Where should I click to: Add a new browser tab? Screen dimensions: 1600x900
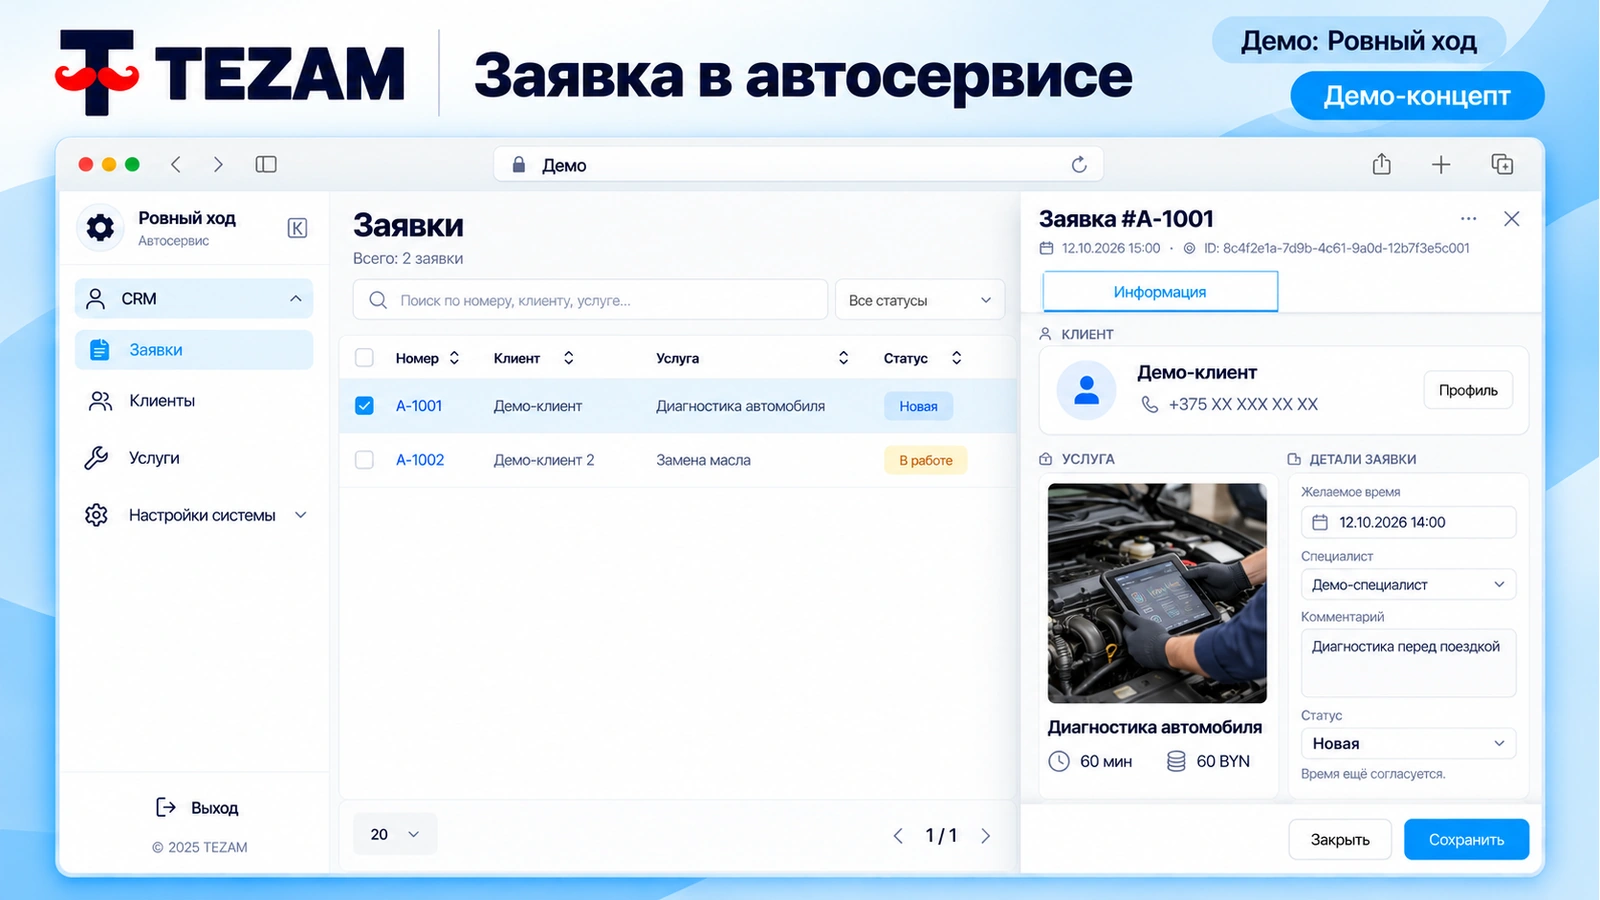[x=1441, y=165]
